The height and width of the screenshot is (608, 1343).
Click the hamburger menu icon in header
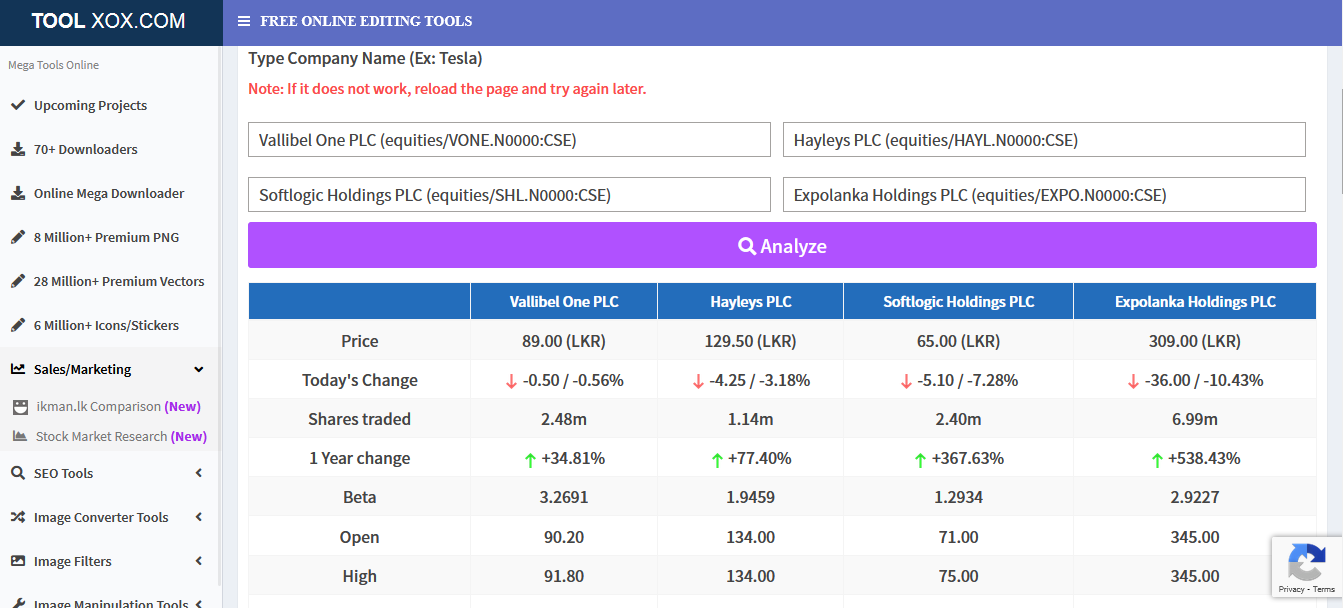[244, 21]
